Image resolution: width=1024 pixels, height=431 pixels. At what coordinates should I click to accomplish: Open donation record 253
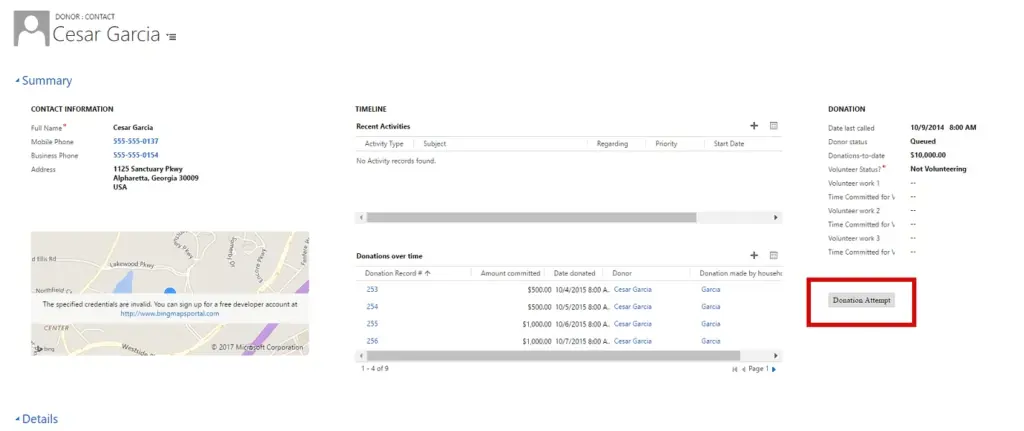(372, 289)
